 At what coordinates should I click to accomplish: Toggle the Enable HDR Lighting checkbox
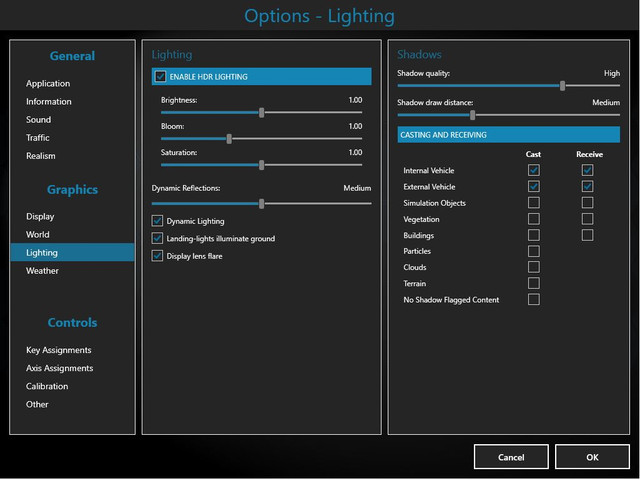(x=160, y=76)
